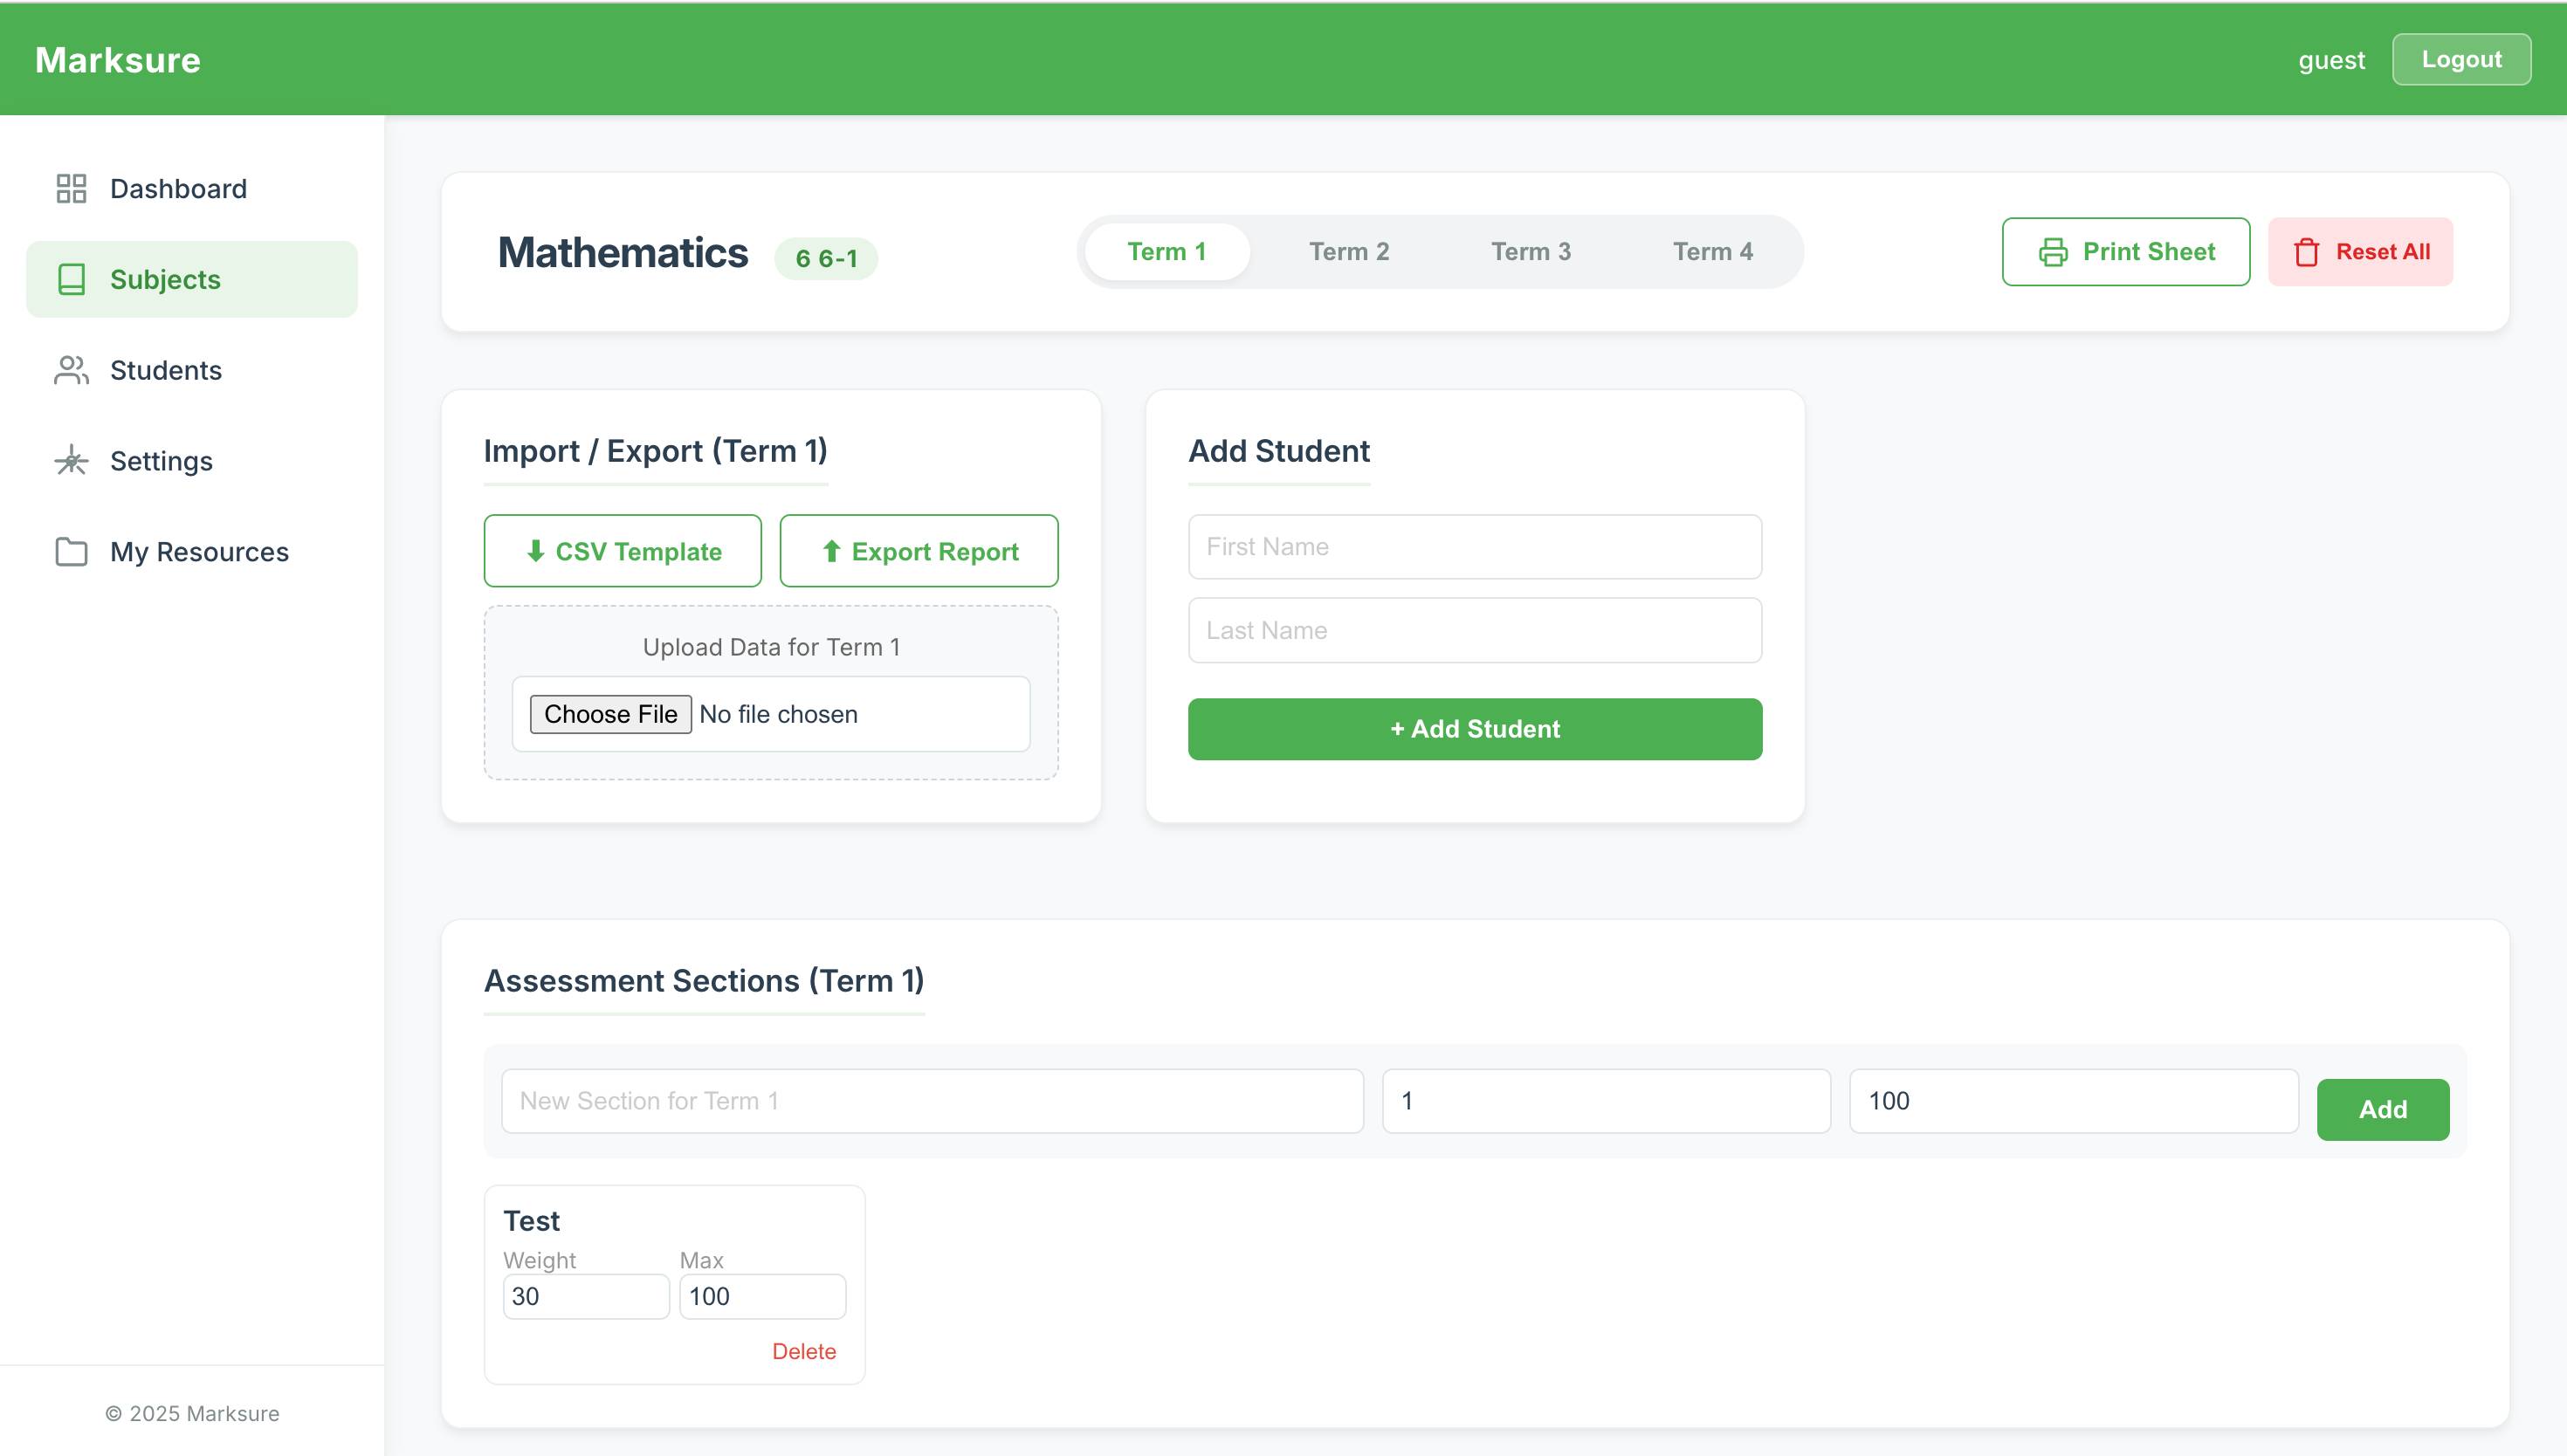Click Add to create a section

[2383, 1109]
